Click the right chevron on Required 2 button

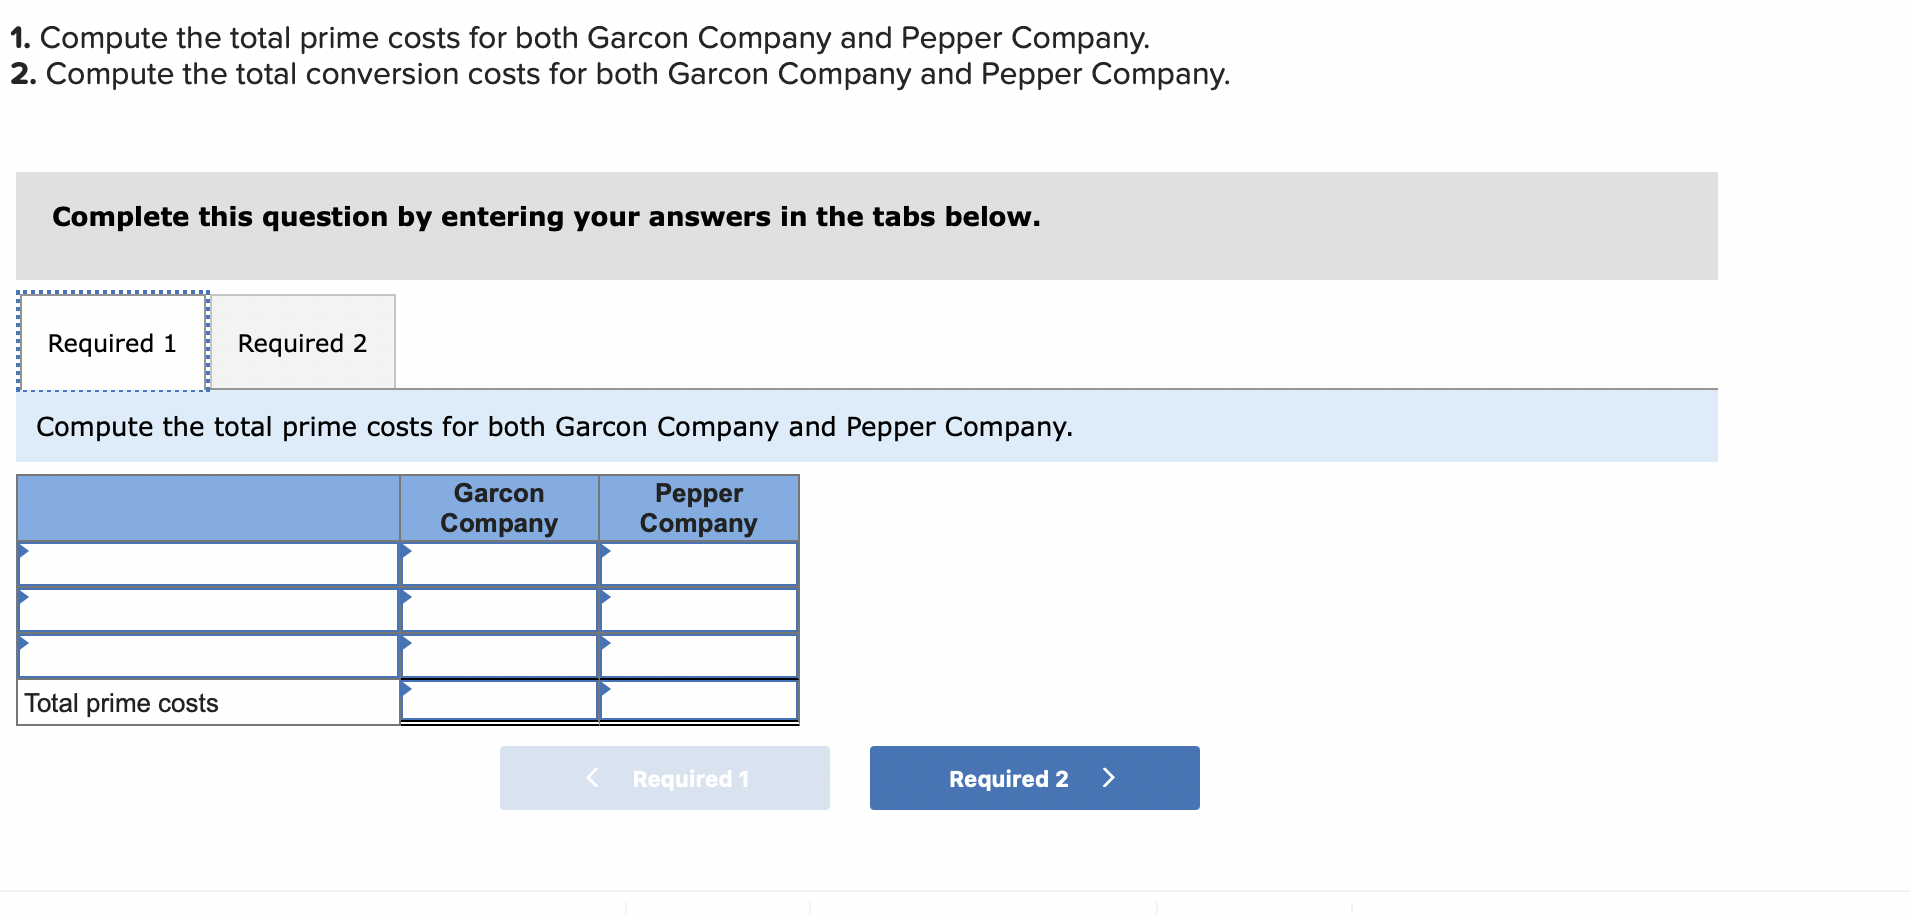tap(1108, 777)
